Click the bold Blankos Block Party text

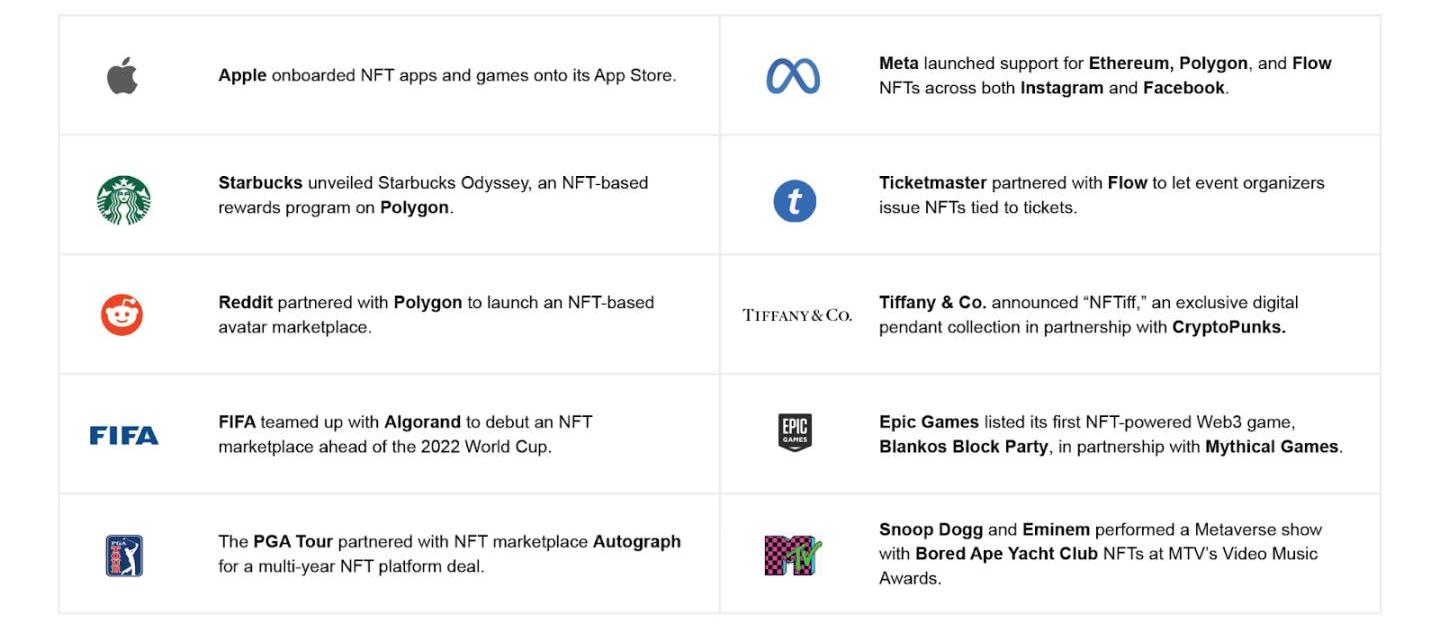click(x=964, y=447)
